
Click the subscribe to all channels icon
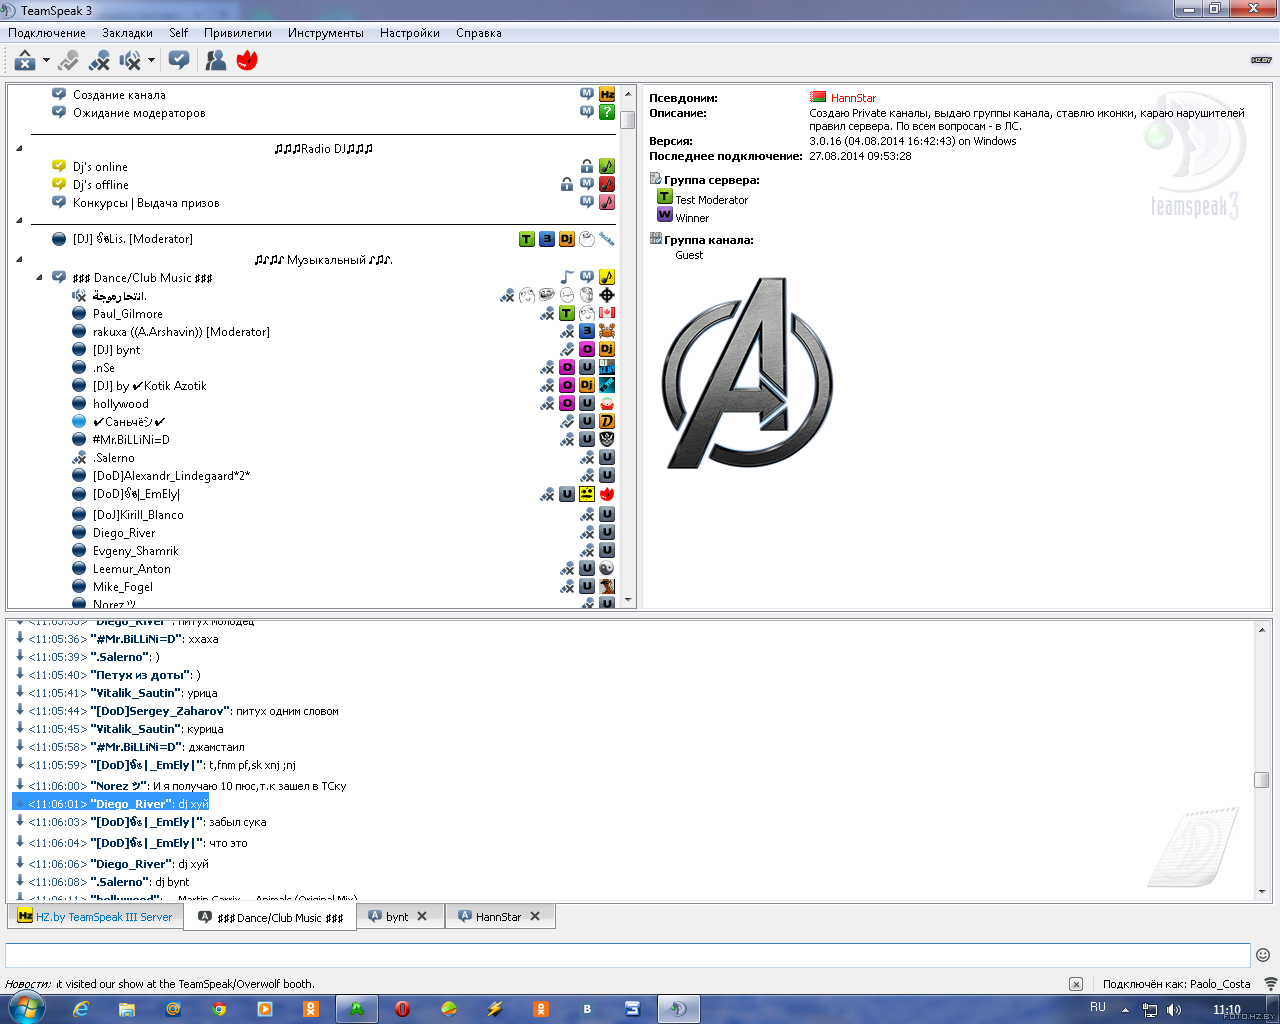click(179, 61)
